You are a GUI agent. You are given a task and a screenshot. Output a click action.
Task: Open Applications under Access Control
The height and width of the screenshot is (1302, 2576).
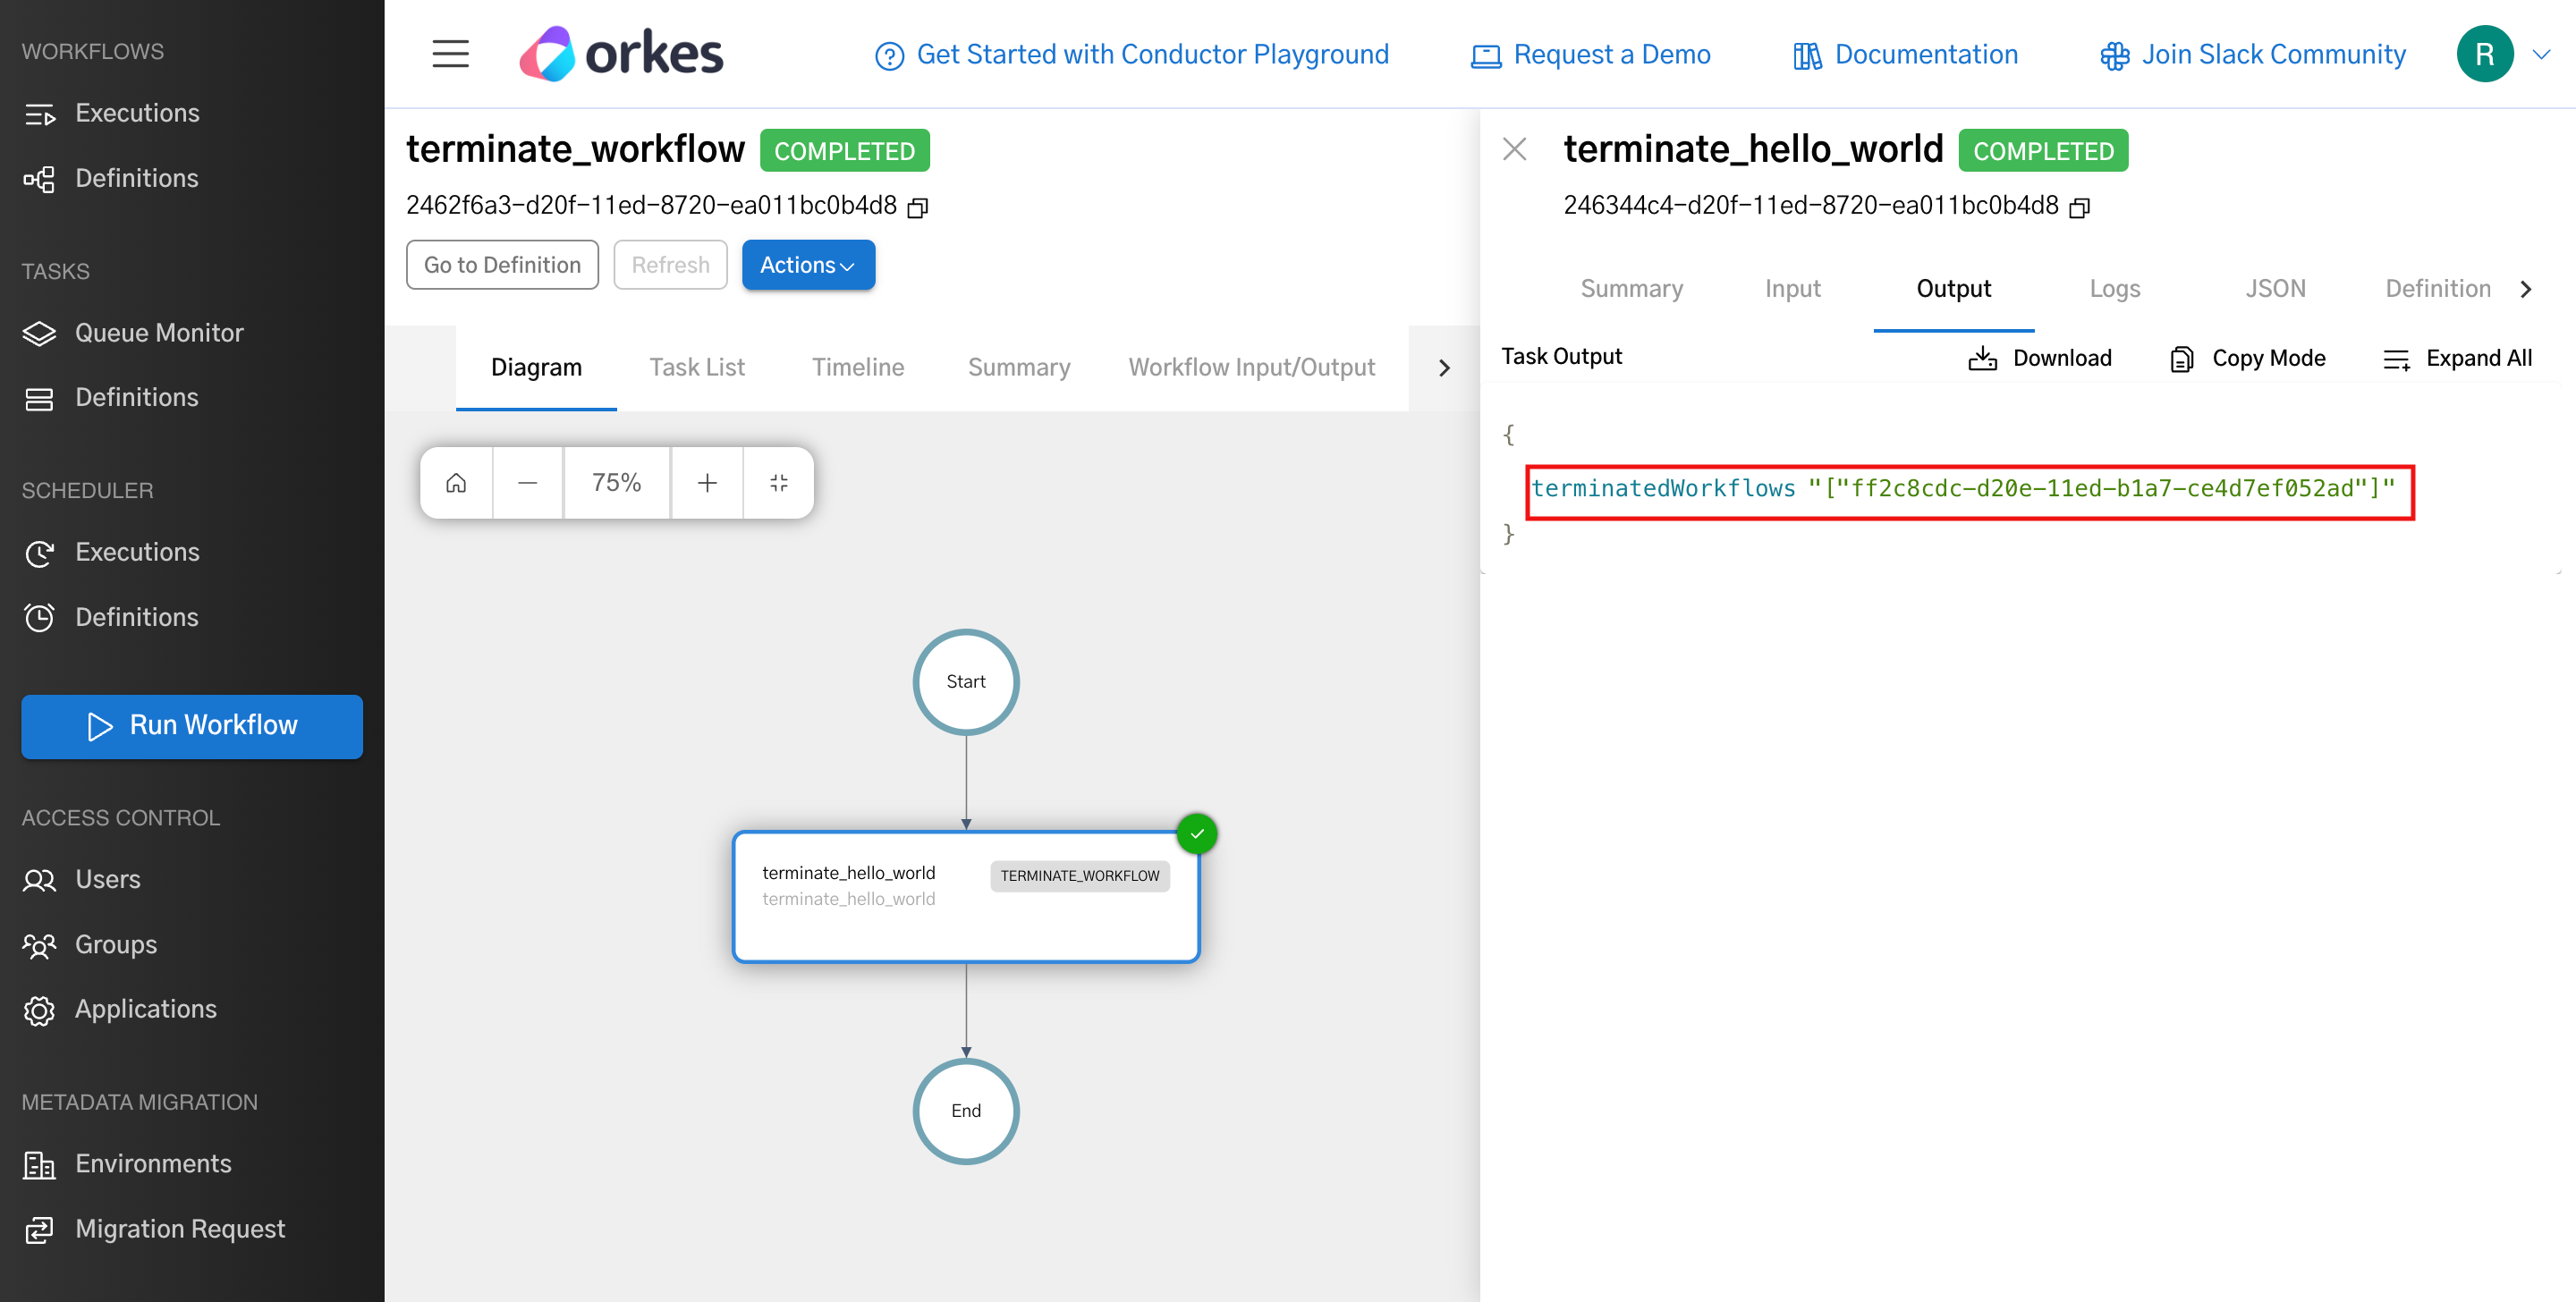click(145, 1009)
